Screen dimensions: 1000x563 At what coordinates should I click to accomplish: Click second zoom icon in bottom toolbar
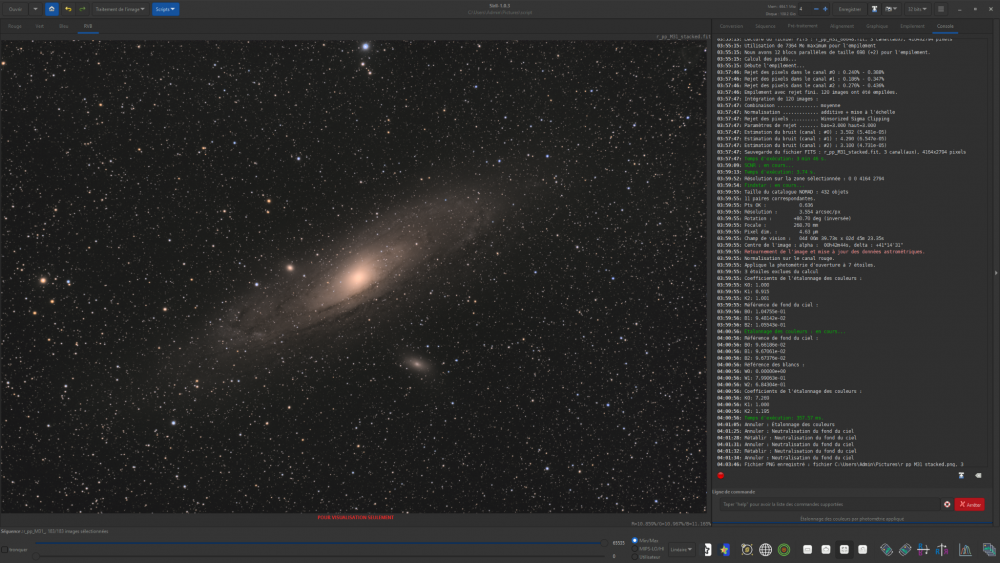pos(826,550)
